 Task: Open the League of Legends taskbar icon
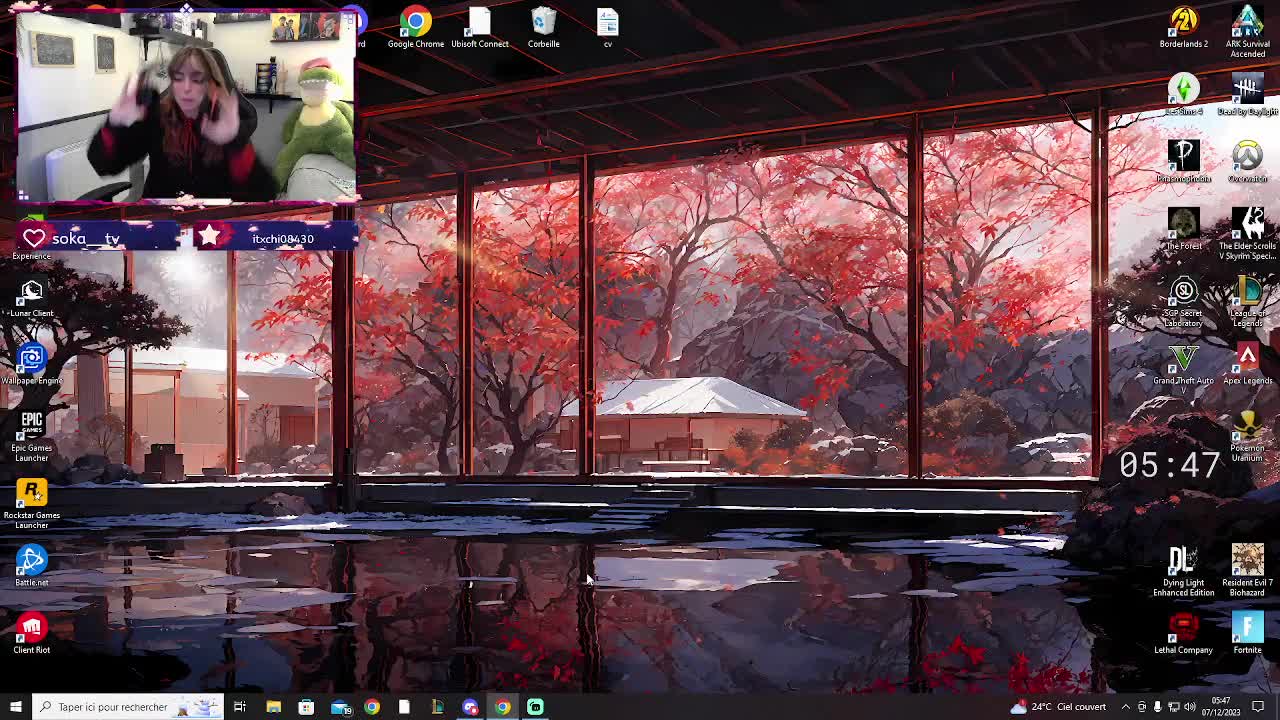click(437, 707)
